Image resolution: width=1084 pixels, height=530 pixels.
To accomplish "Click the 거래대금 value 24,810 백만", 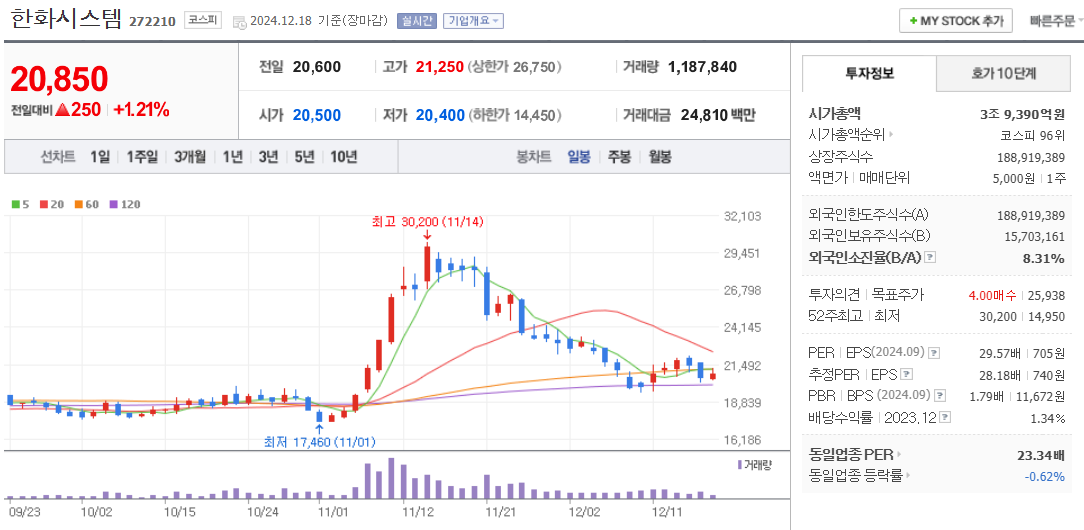I will point(718,115).
